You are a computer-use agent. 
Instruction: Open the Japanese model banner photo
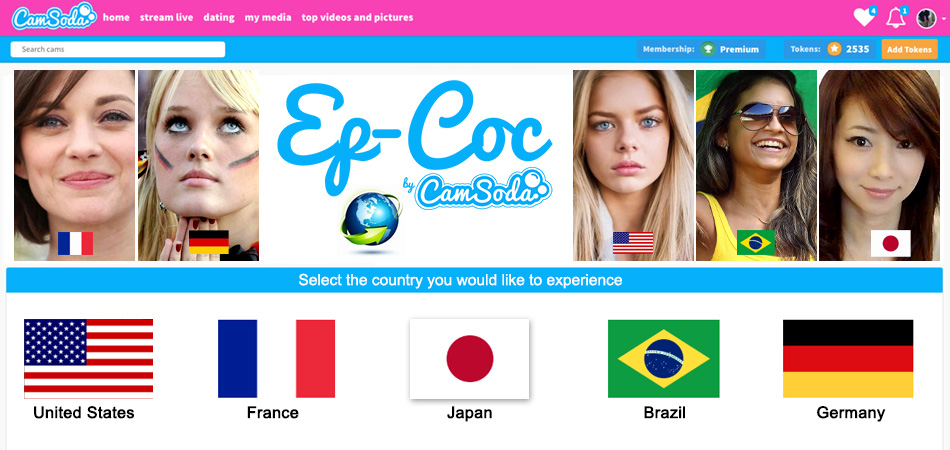pyautogui.click(x=879, y=165)
